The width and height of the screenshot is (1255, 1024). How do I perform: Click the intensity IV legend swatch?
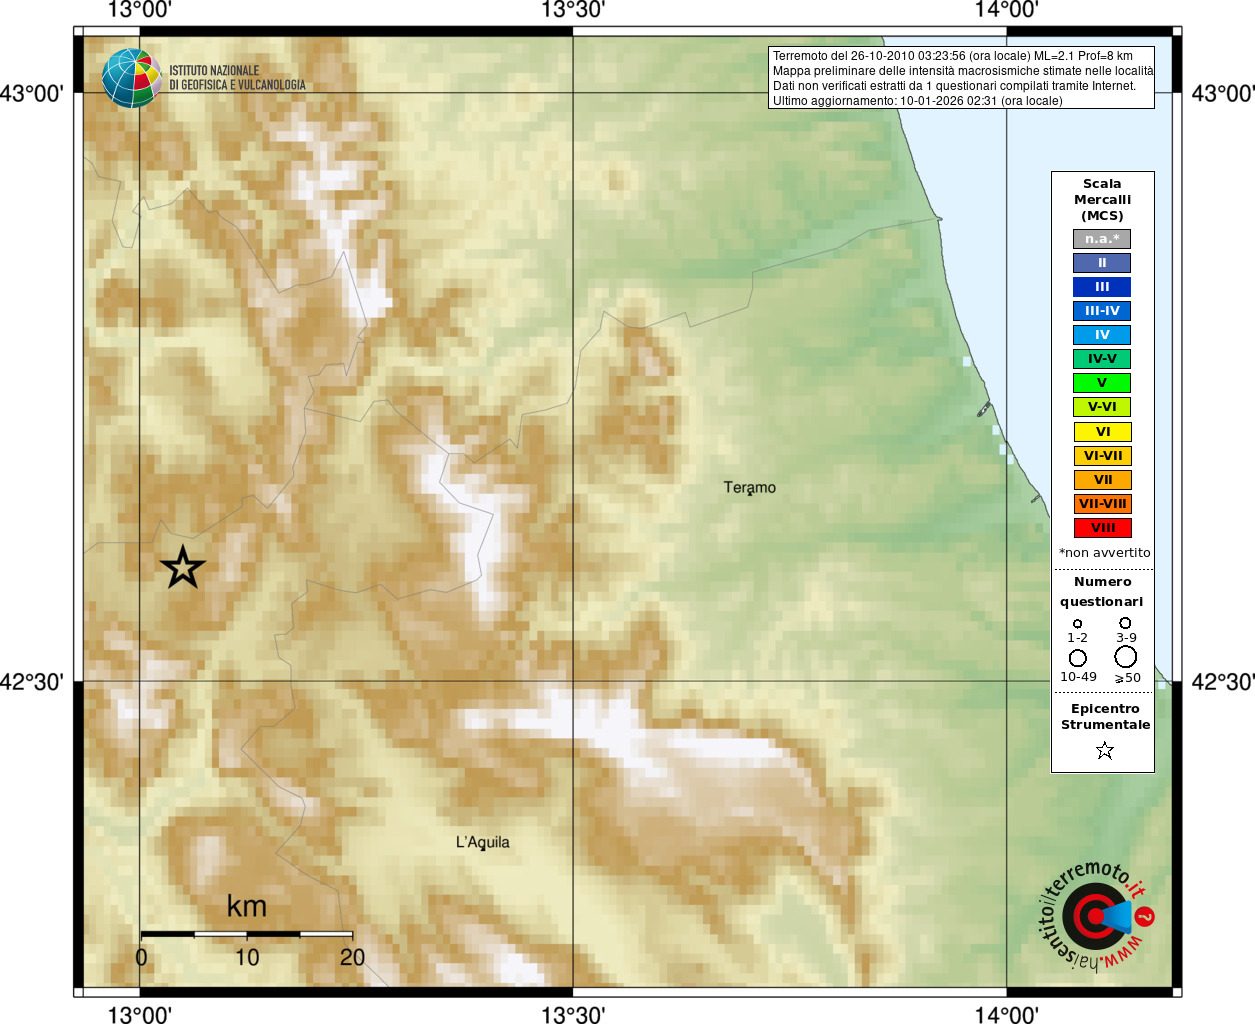[1102, 335]
